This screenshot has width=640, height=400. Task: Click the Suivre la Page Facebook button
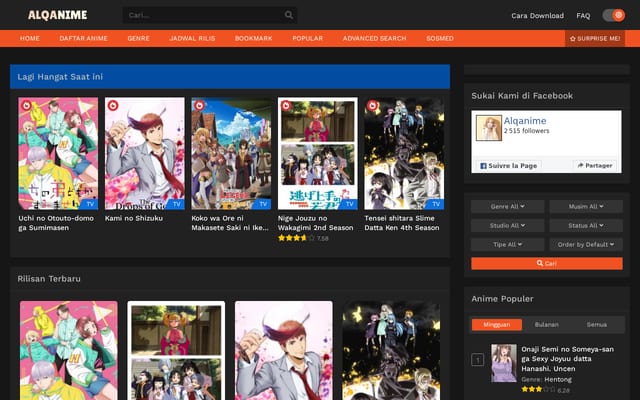click(x=509, y=166)
